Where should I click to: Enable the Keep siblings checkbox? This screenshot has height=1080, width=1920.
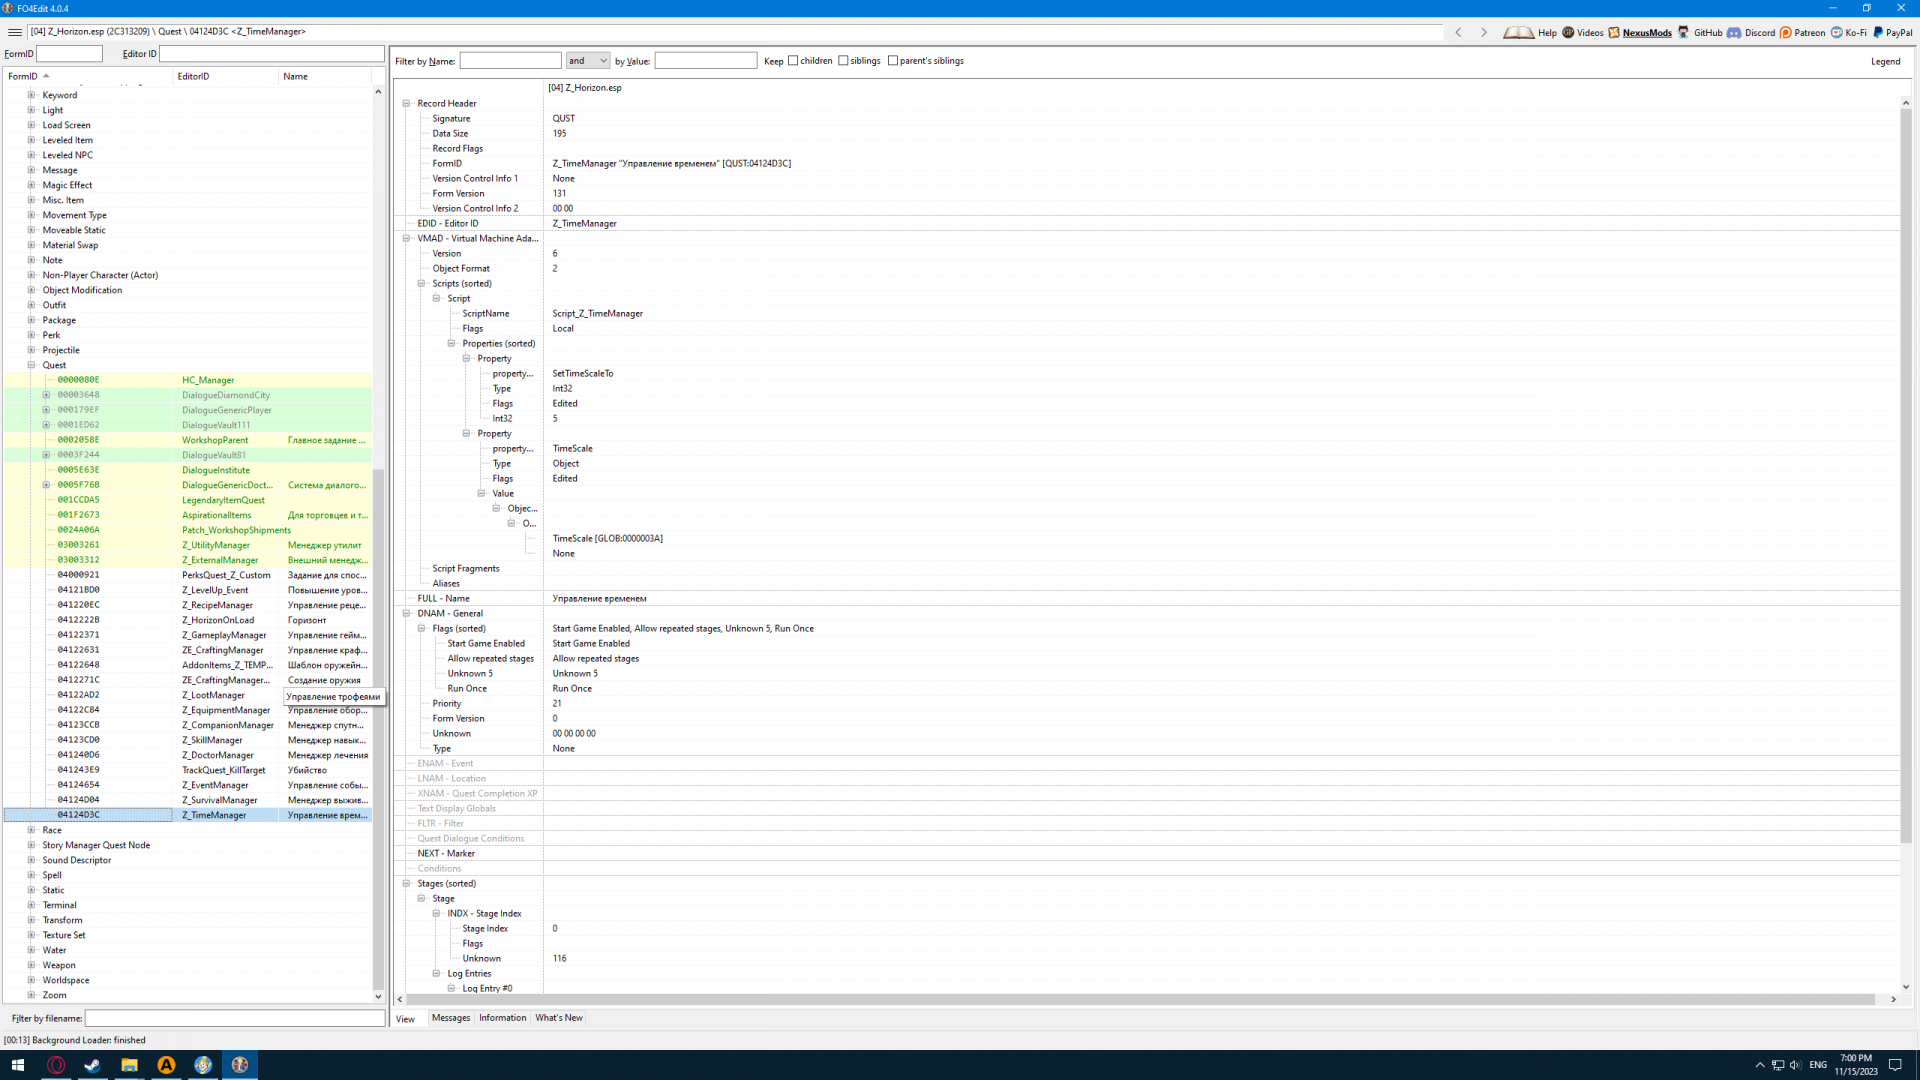[x=844, y=61]
